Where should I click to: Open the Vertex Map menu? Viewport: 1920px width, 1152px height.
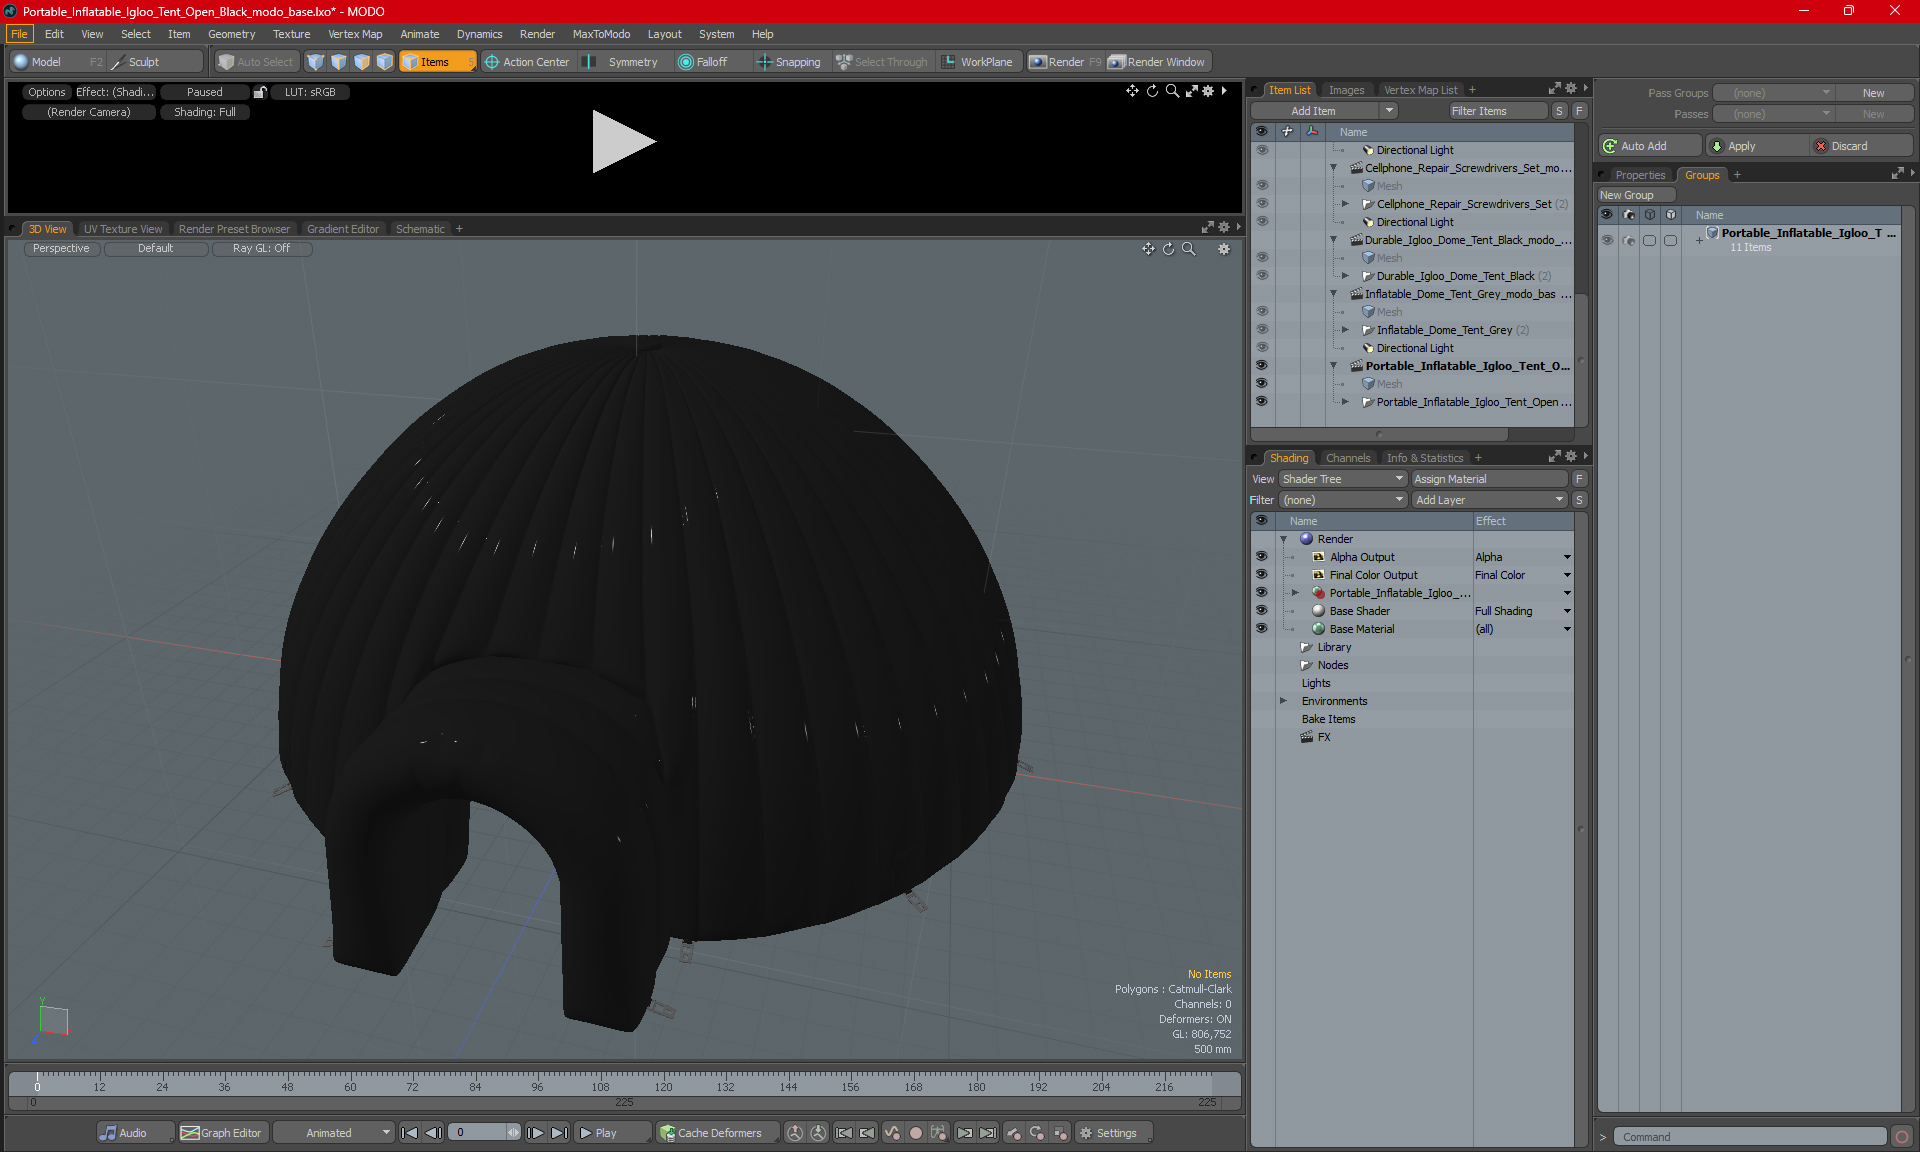[x=355, y=34]
